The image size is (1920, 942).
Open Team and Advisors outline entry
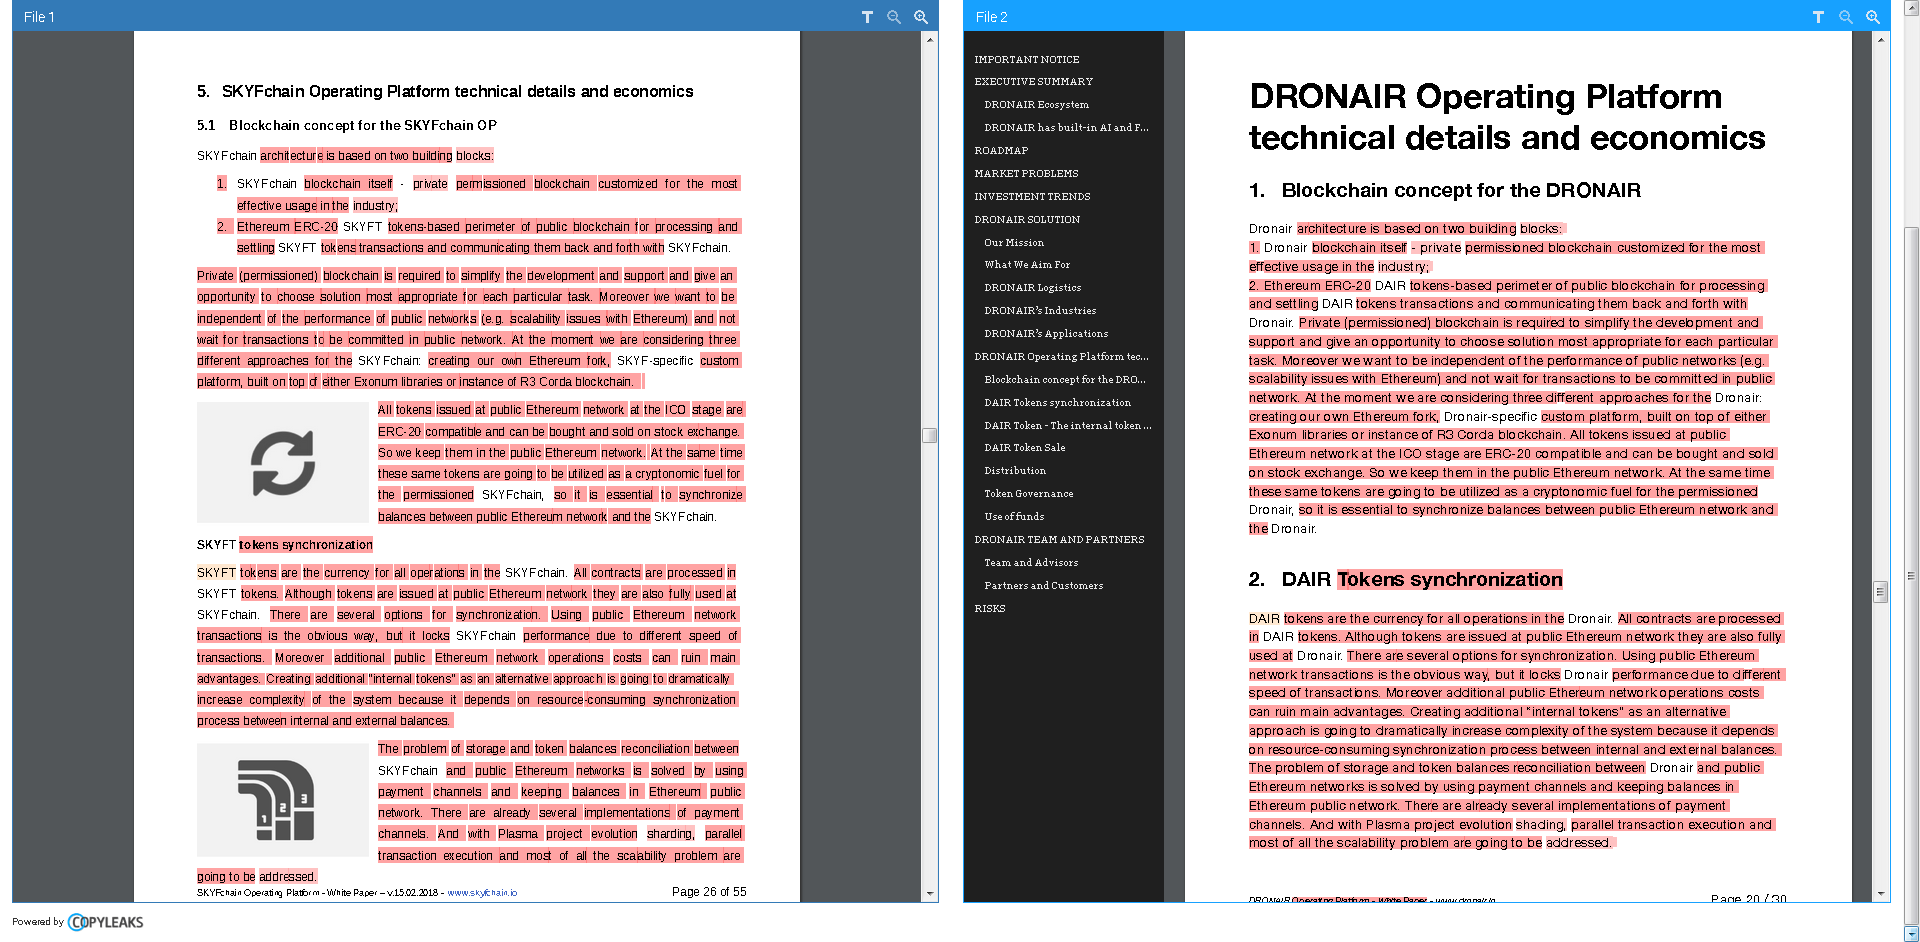(1031, 563)
